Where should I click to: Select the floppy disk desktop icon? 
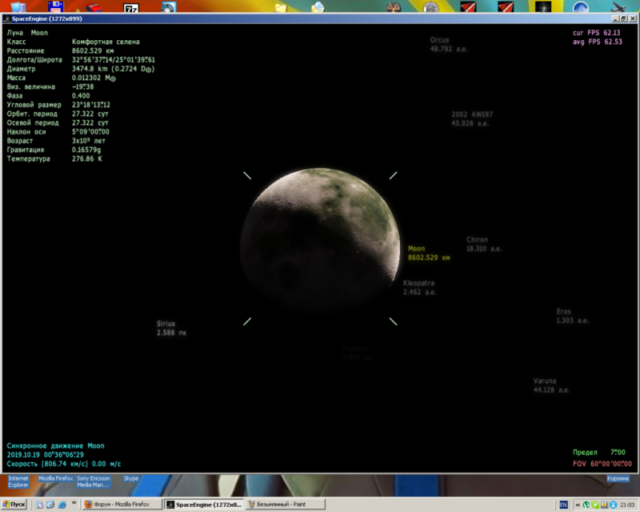(x=56, y=7)
